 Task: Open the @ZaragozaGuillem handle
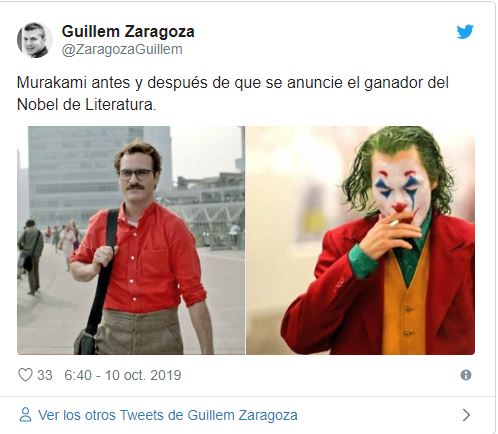tap(122, 49)
